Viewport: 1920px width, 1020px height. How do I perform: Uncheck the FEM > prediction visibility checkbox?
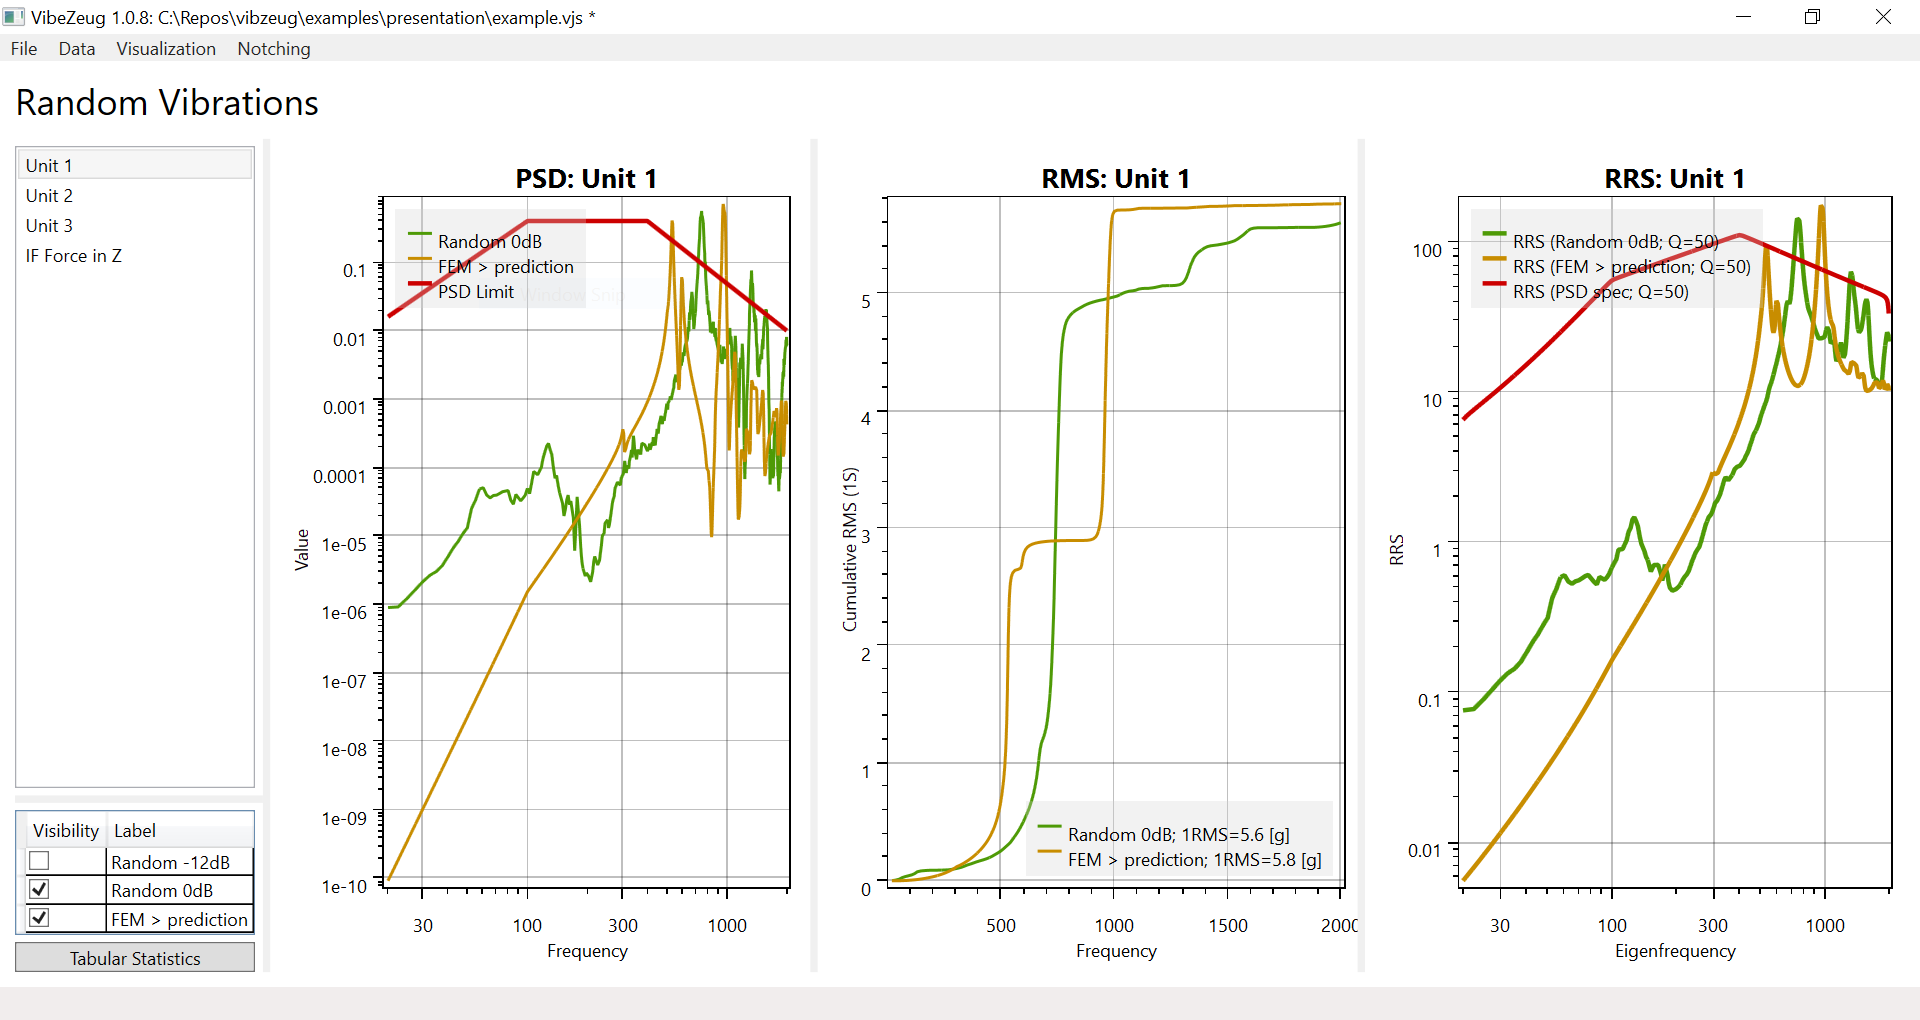point(39,918)
